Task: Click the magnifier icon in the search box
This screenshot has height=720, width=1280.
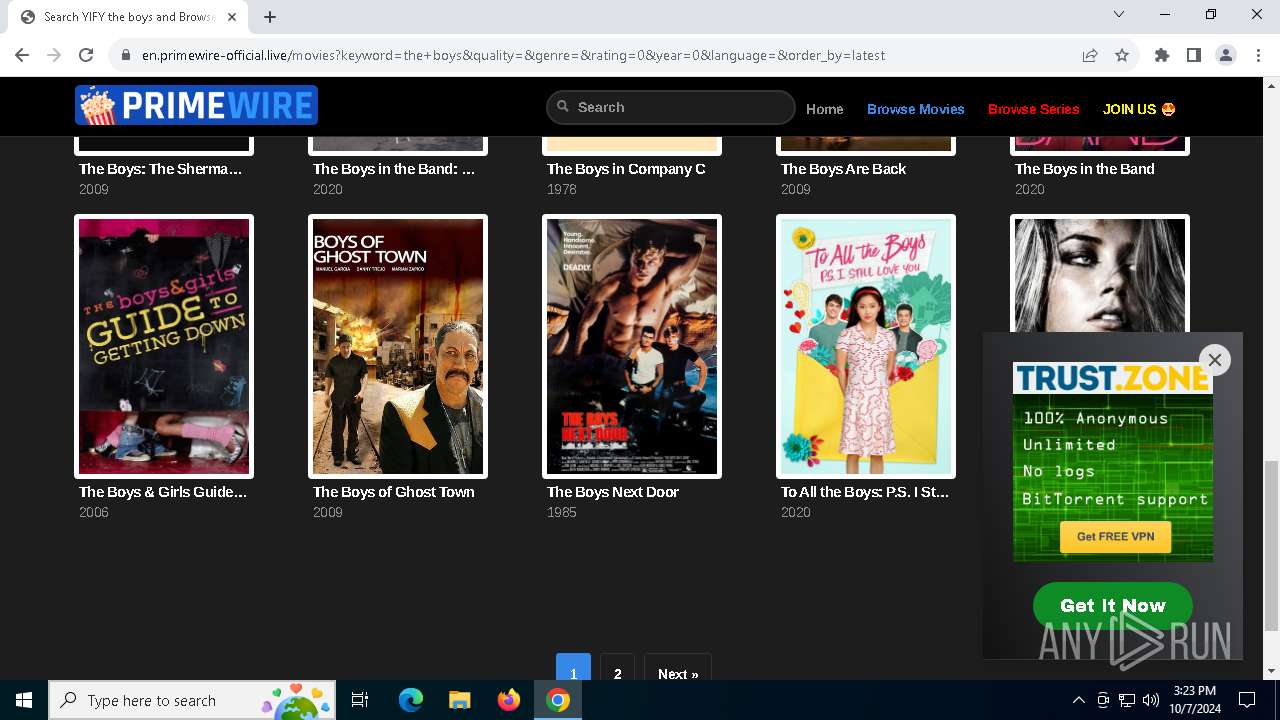Action: point(563,107)
